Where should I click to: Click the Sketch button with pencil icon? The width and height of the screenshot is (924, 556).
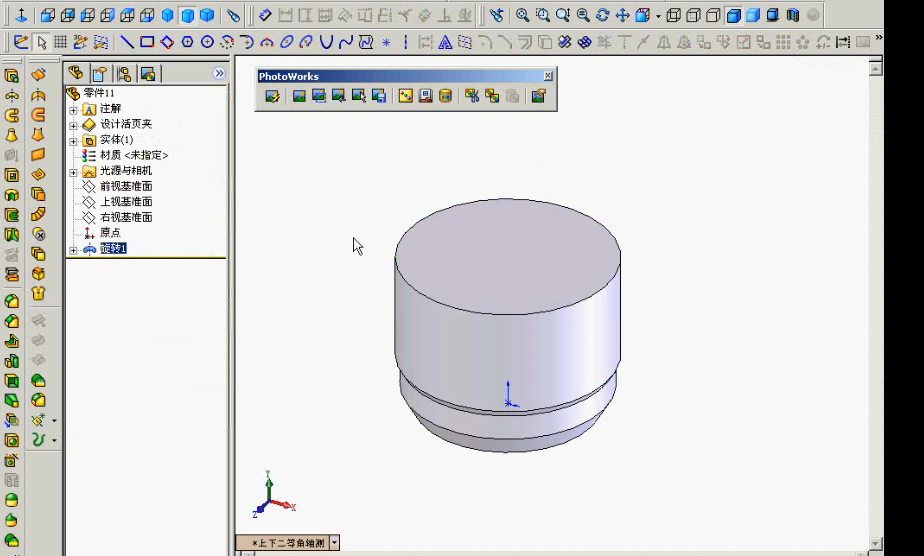pyautogui.click(x=21, y=42)
